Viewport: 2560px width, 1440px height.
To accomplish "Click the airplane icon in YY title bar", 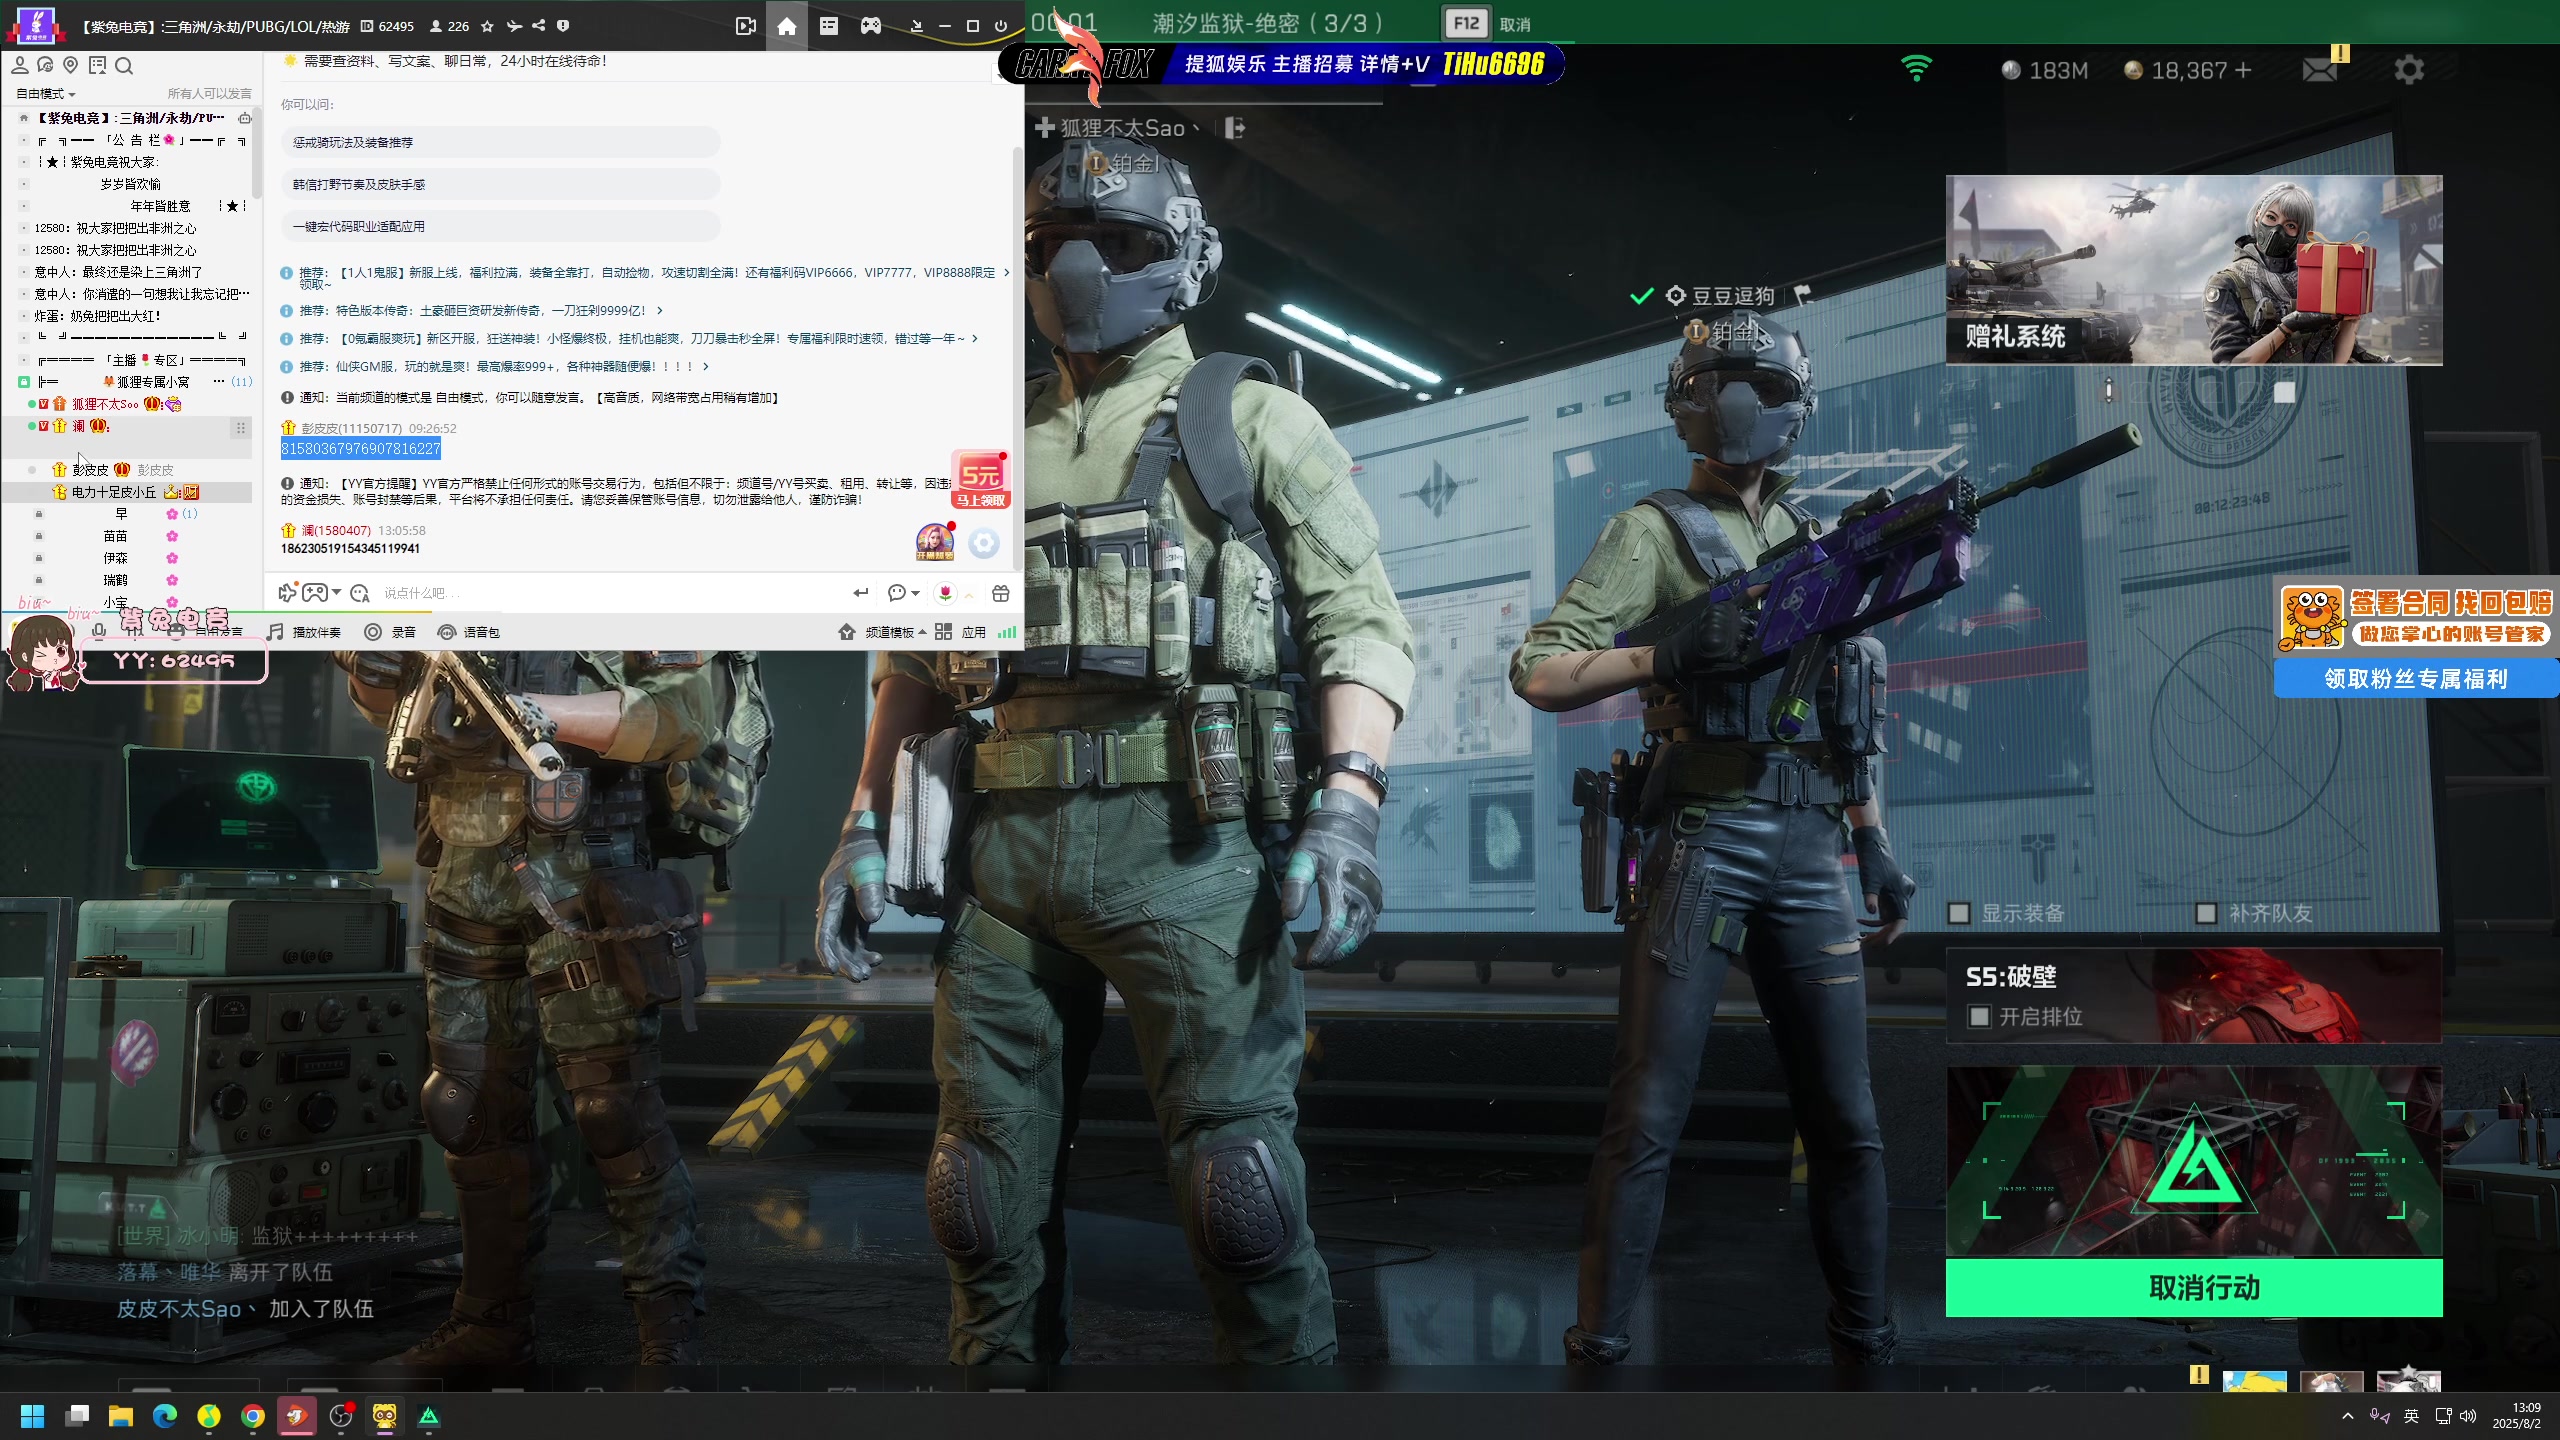I will point(514,26).
